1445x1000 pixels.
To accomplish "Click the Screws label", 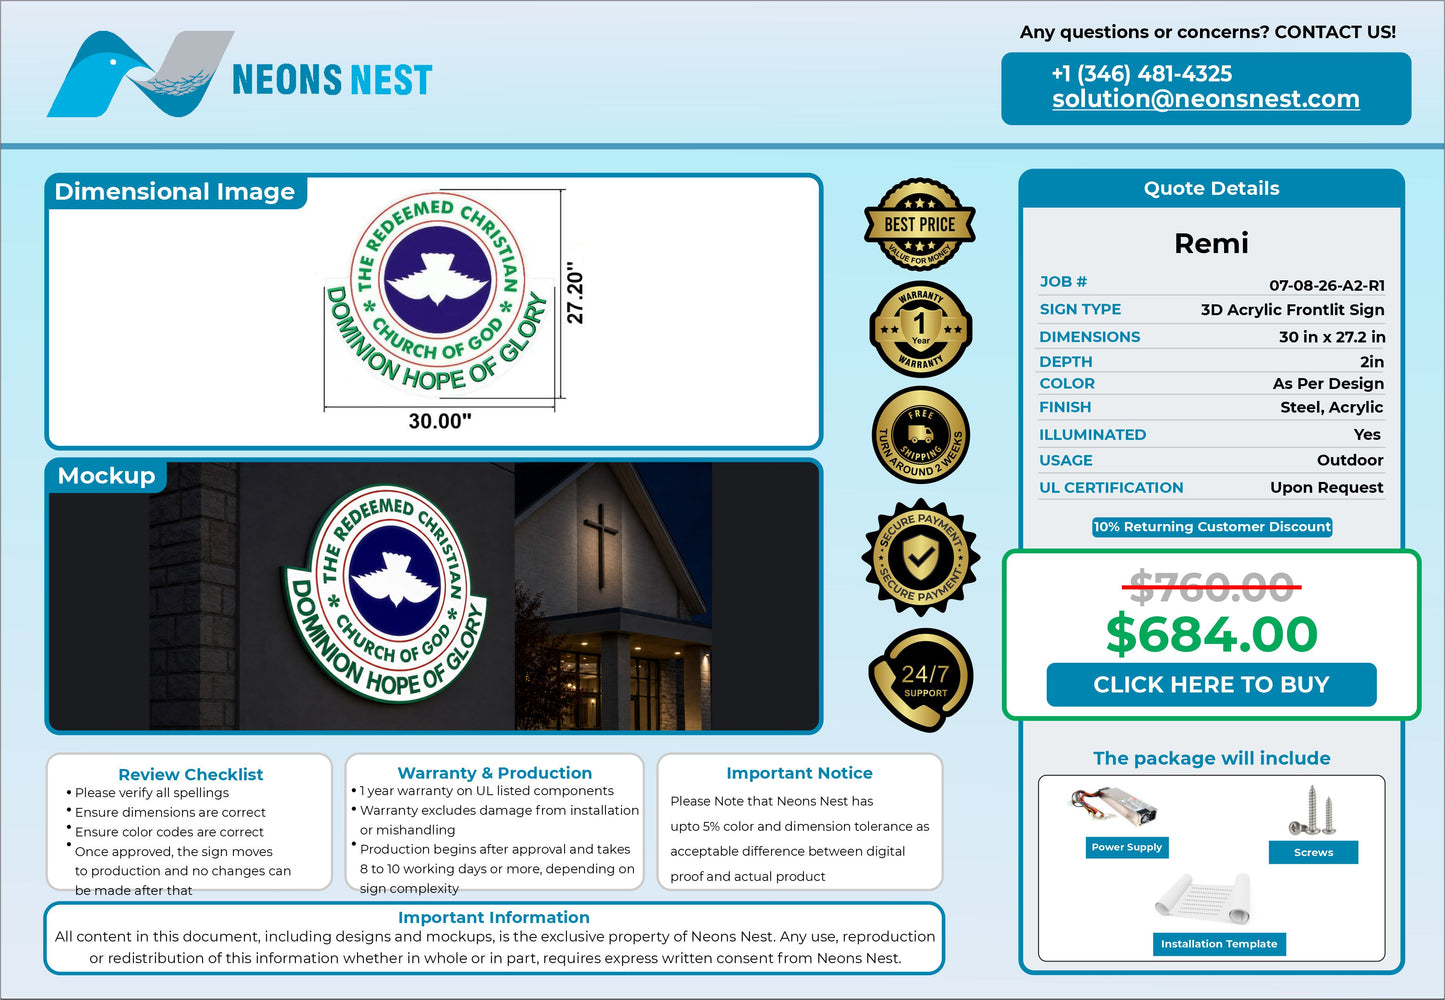I will coord(1313,852).
